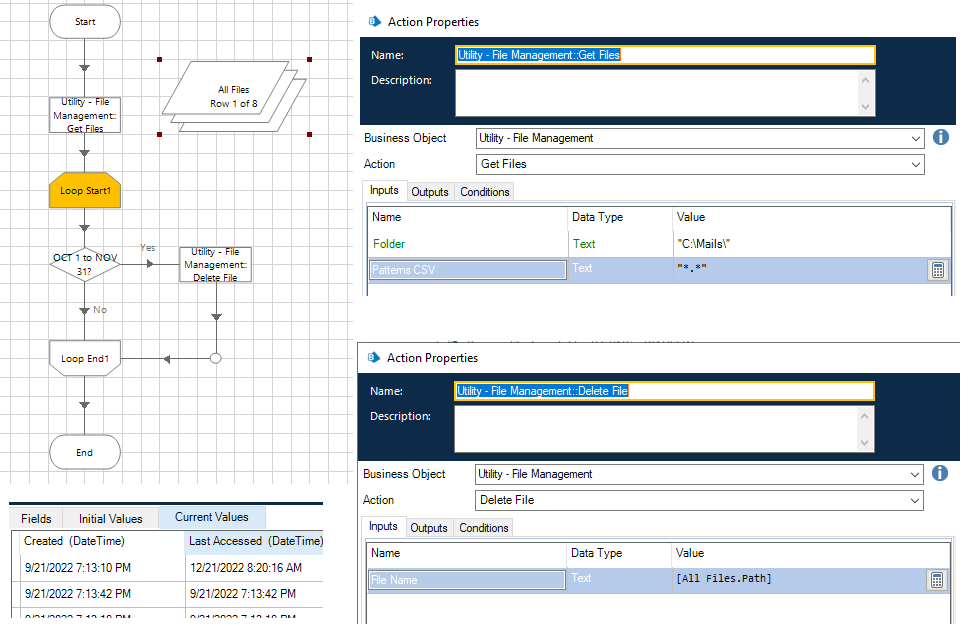Screen dimensions: 968x626
Task: Click the calculator icon for Patterns CSV row
Action: click(x=938, y=270)
